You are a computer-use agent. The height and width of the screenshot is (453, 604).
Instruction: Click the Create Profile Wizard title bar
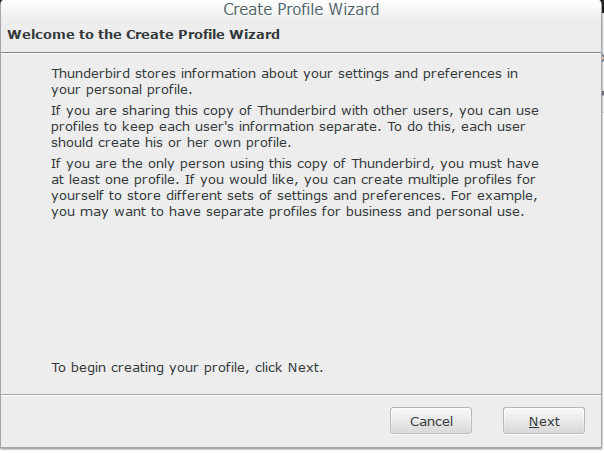(301, 10)
